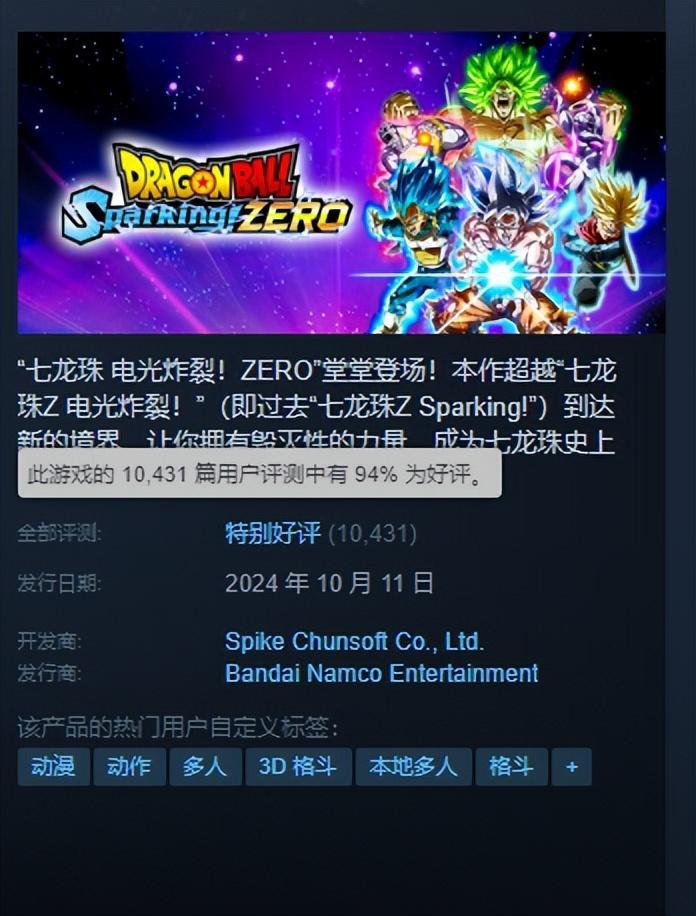This screenshot has width=696, height=916.
Task: Click the 2024 年 10 月 11 日 release date
Action: point(330,583)
